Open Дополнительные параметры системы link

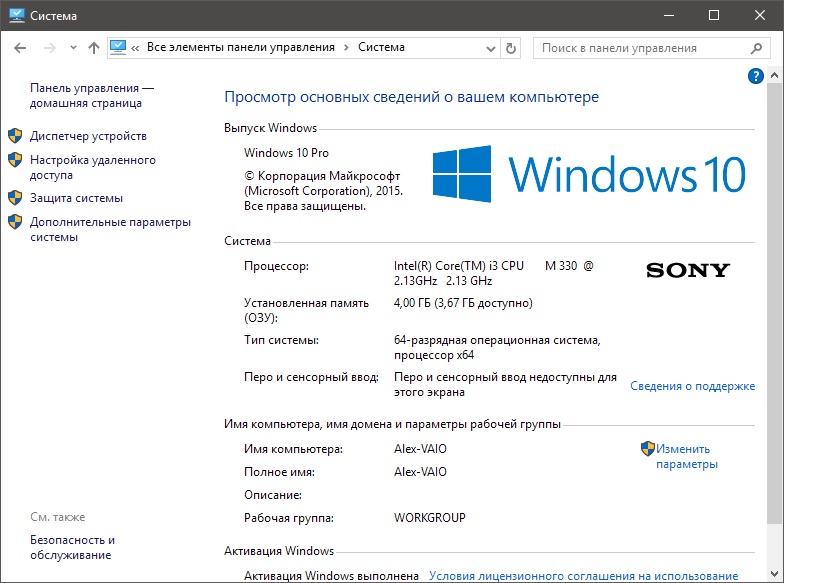coord(110,229)
